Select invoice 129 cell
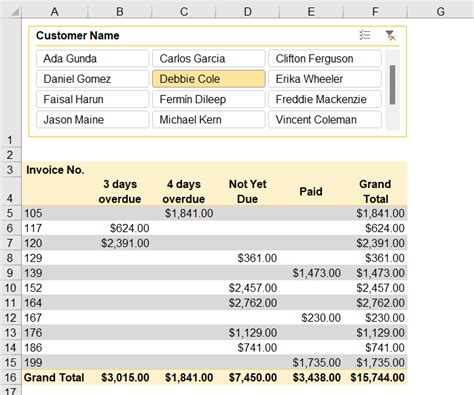 [55, 258]
